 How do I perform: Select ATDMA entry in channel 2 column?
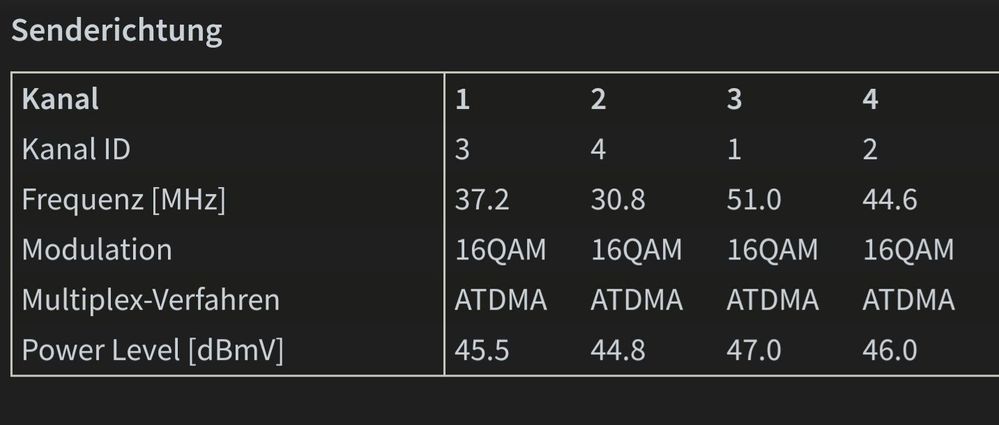pos(637,300)
